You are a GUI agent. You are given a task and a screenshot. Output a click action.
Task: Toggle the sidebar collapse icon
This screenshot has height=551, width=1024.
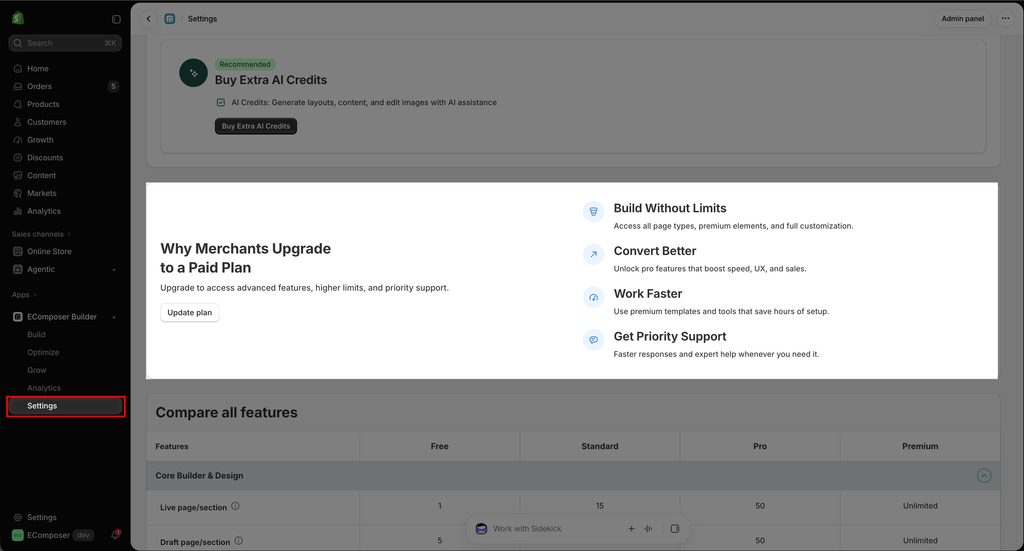point(116,19)
